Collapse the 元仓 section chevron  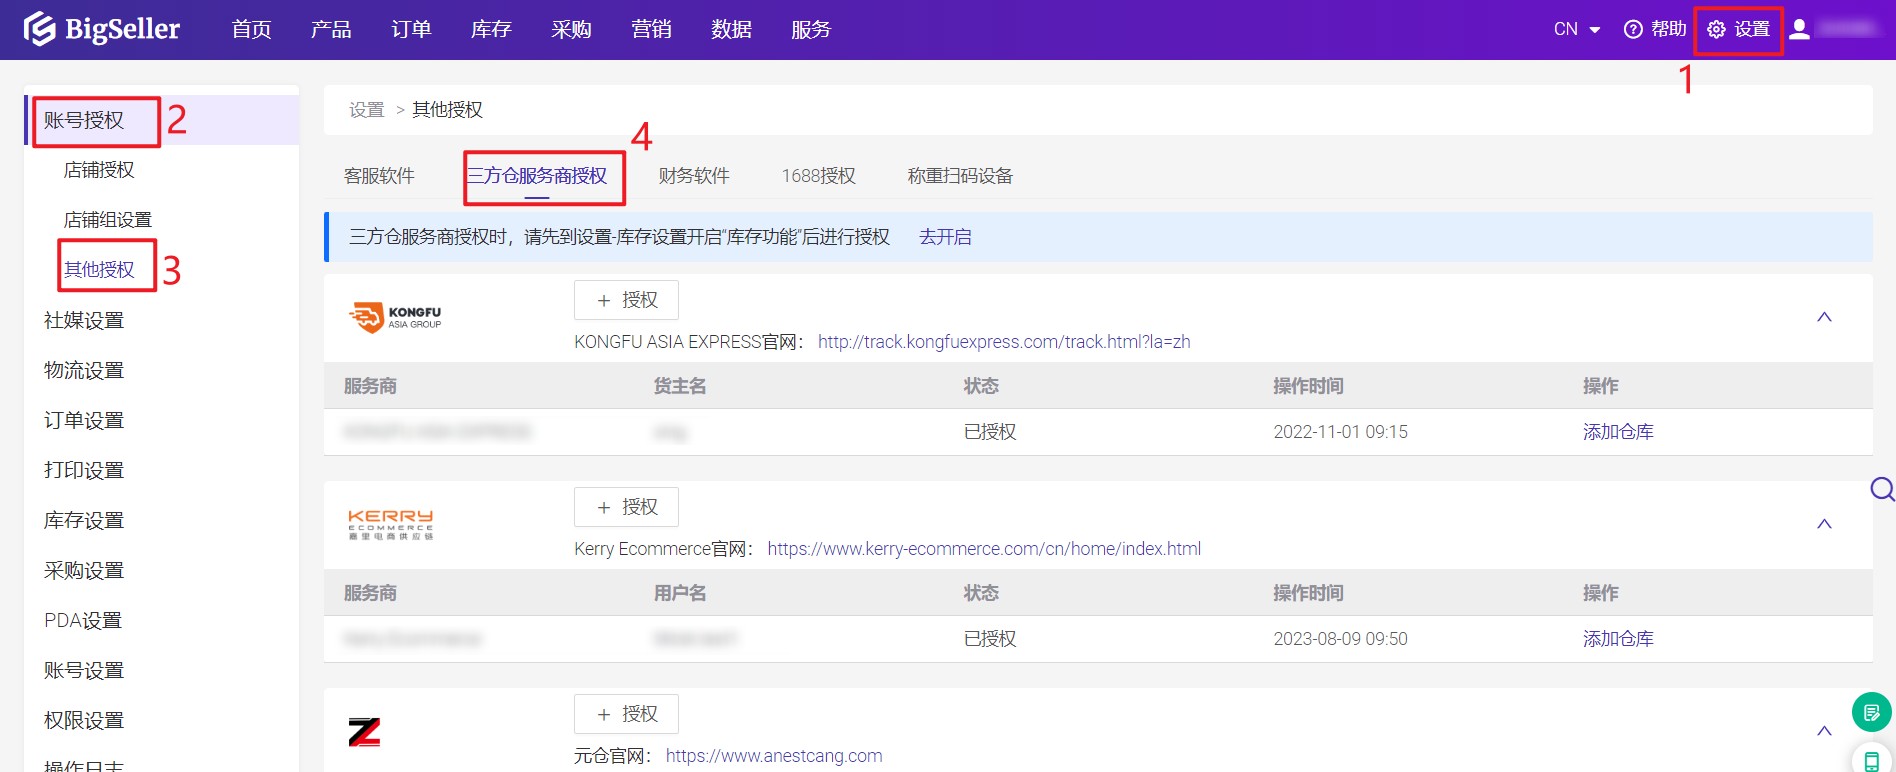1824,731
